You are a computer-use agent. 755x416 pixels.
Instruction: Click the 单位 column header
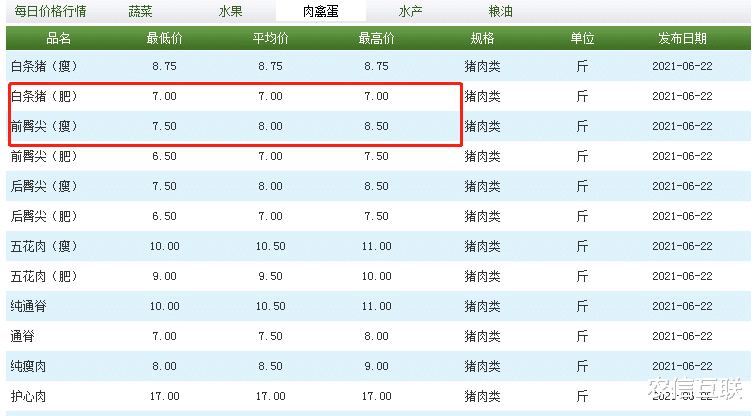pyautogui.click(x=583, y=38)
